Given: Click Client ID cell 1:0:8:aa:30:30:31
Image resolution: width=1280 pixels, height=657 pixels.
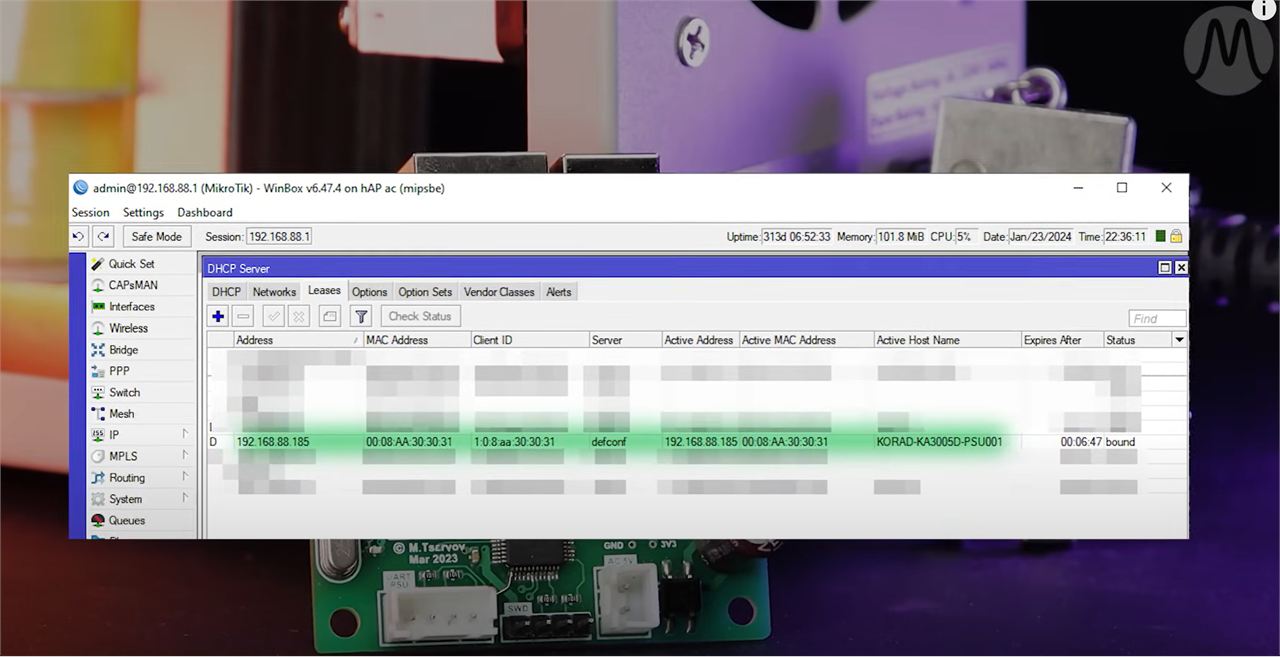Looking at the screenshot, I should 515,442.
